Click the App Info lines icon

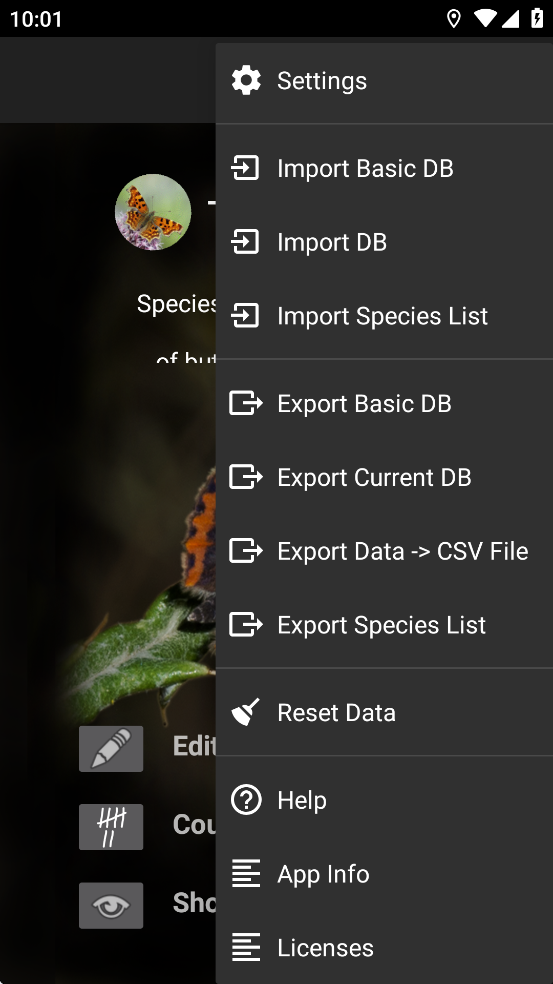click(x=246, y=874)
